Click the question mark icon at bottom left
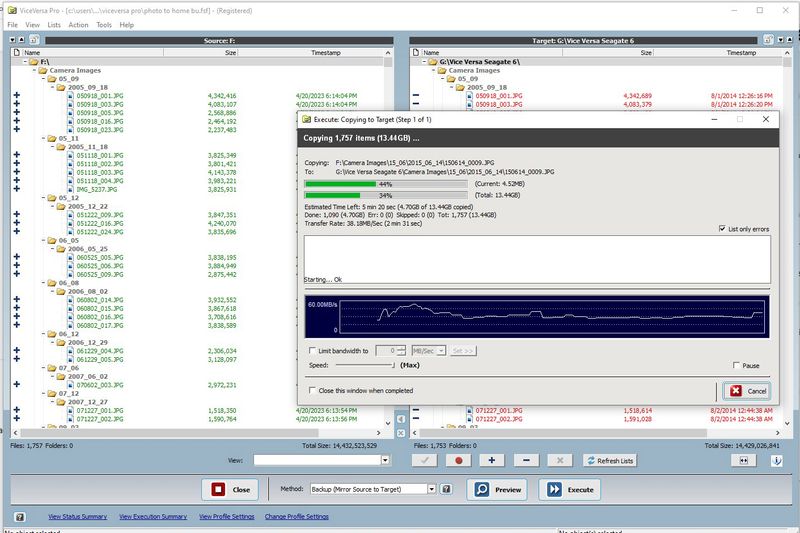 20,517
